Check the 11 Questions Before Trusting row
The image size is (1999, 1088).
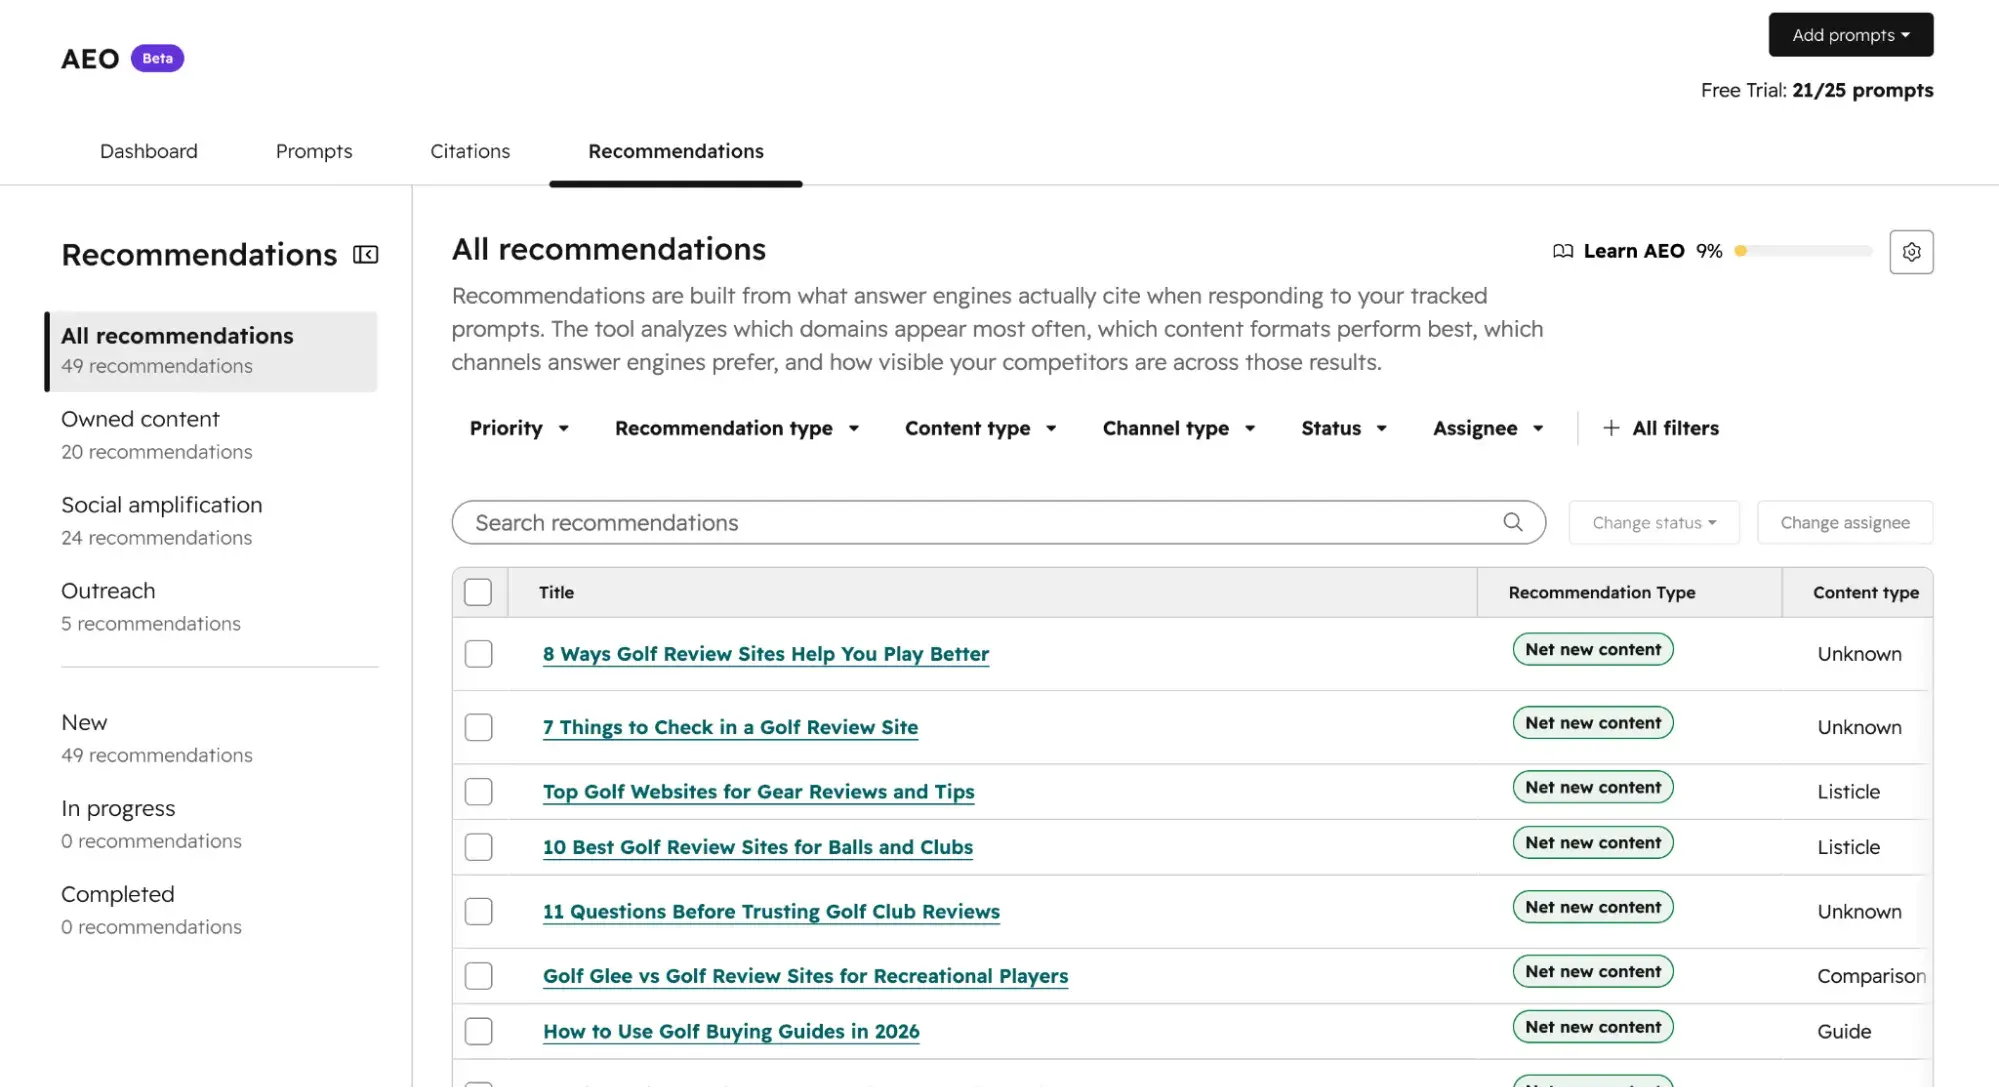(x=478, y=911)
